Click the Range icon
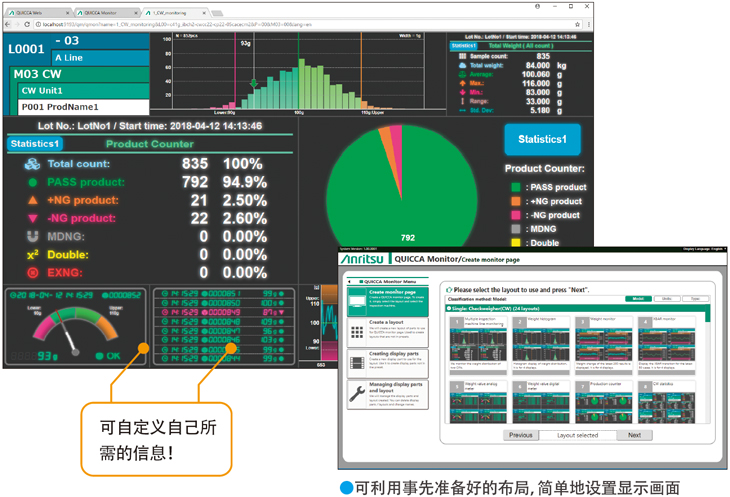This screenshot has height=497, width=730. pyautogui.click(x=462, y=101)
